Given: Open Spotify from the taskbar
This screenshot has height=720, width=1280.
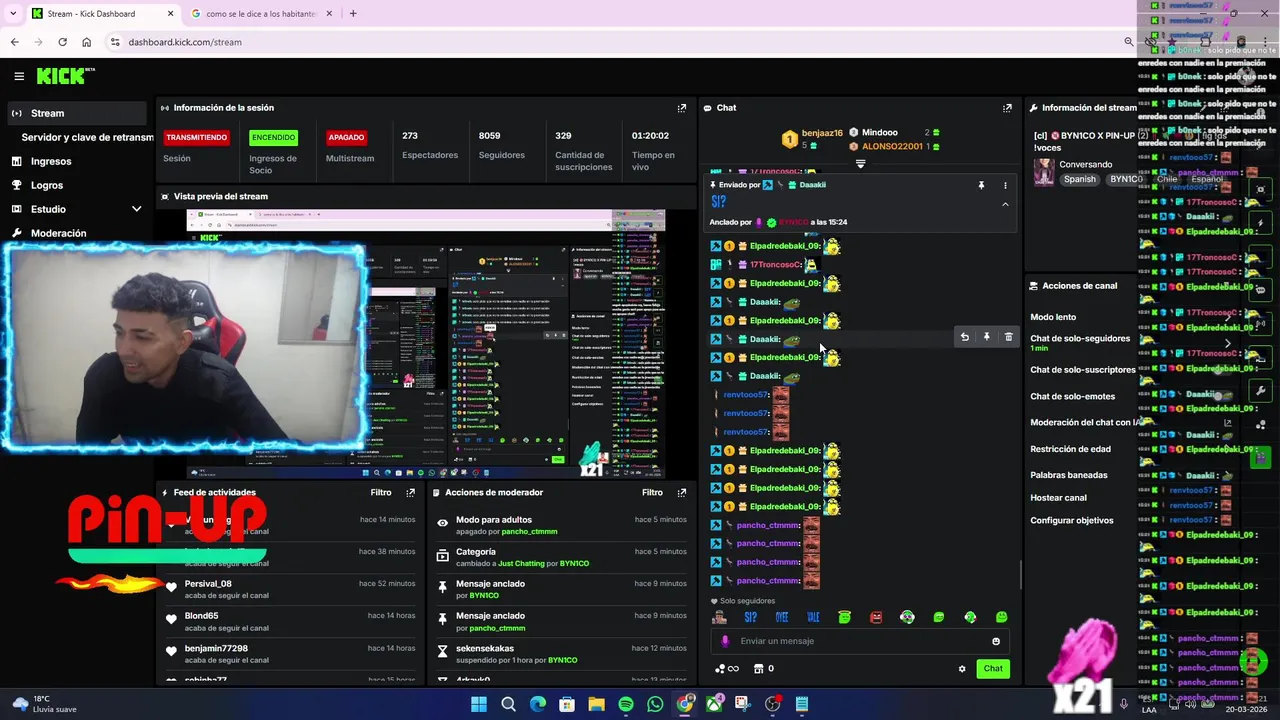Looking at the screenshot, I should pyautogui.click(x=626, y=704).
